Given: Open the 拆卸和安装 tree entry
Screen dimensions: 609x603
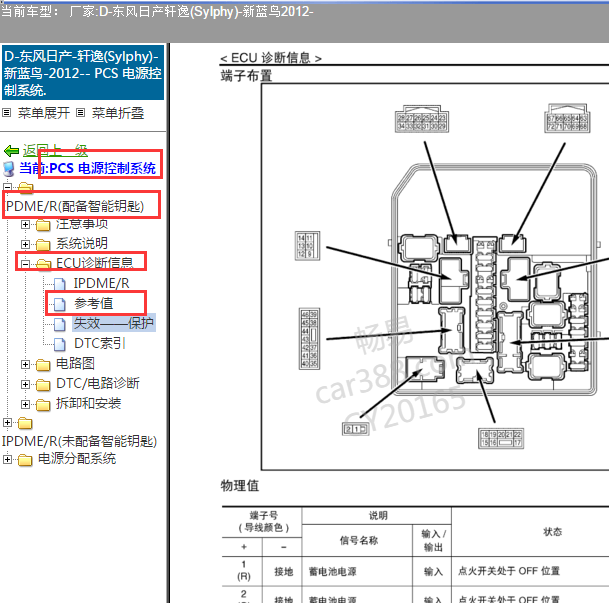Looking at the screenshot, I should click(x=89, y=403).
